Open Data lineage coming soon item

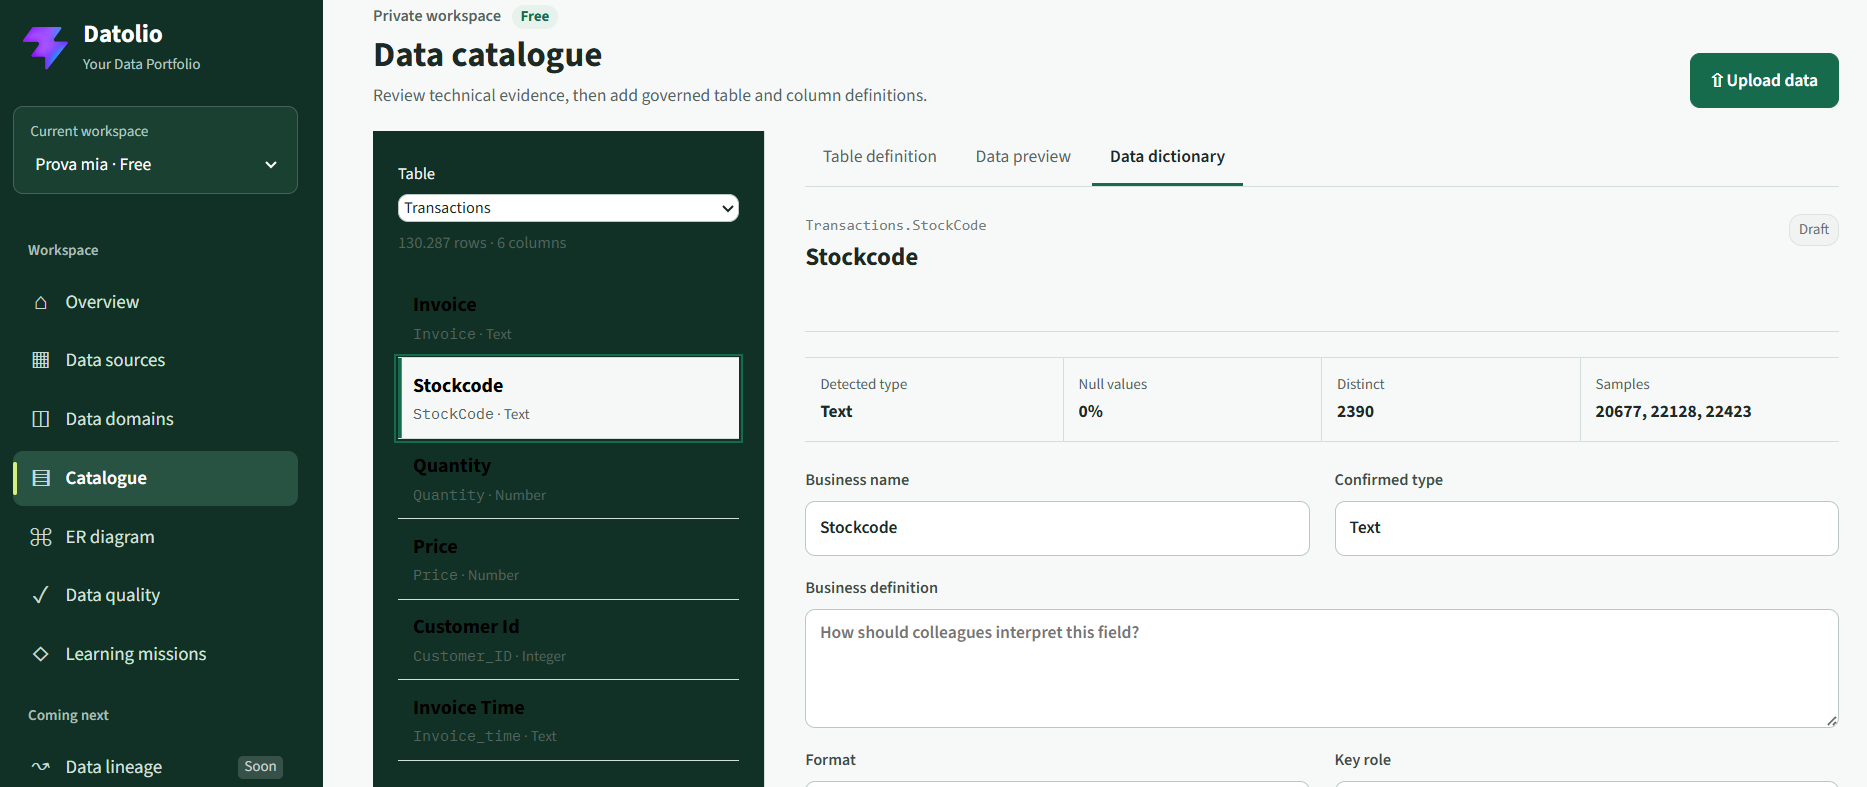pyautogui.click(x=155, y=767)
